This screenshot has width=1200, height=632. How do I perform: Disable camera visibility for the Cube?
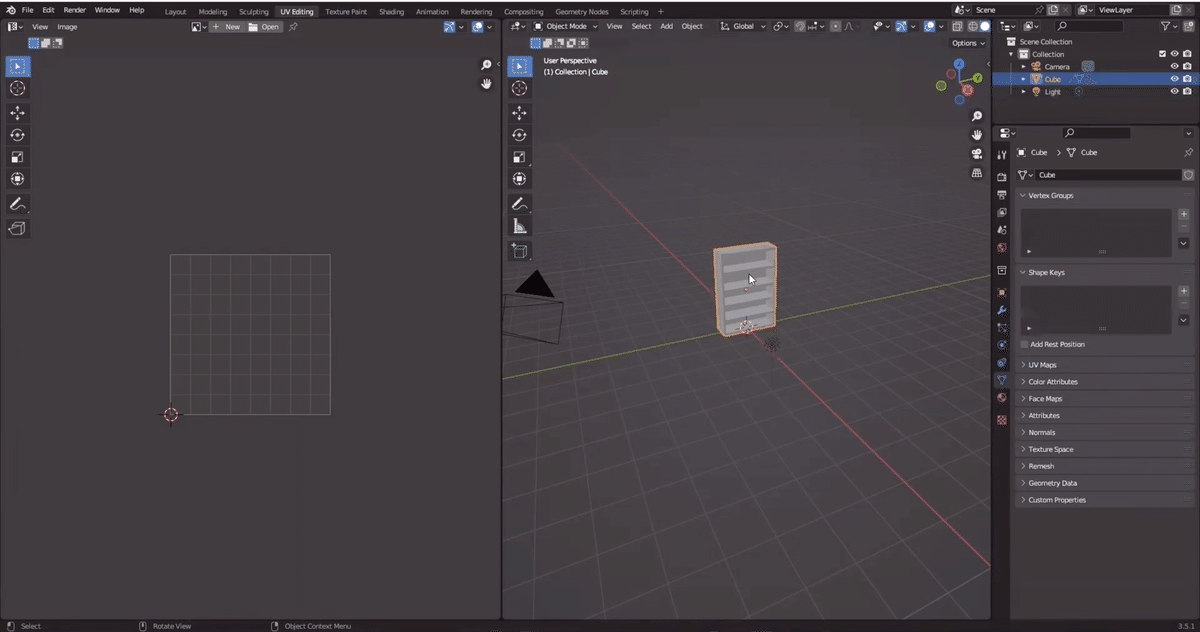tap(1187, 78)
